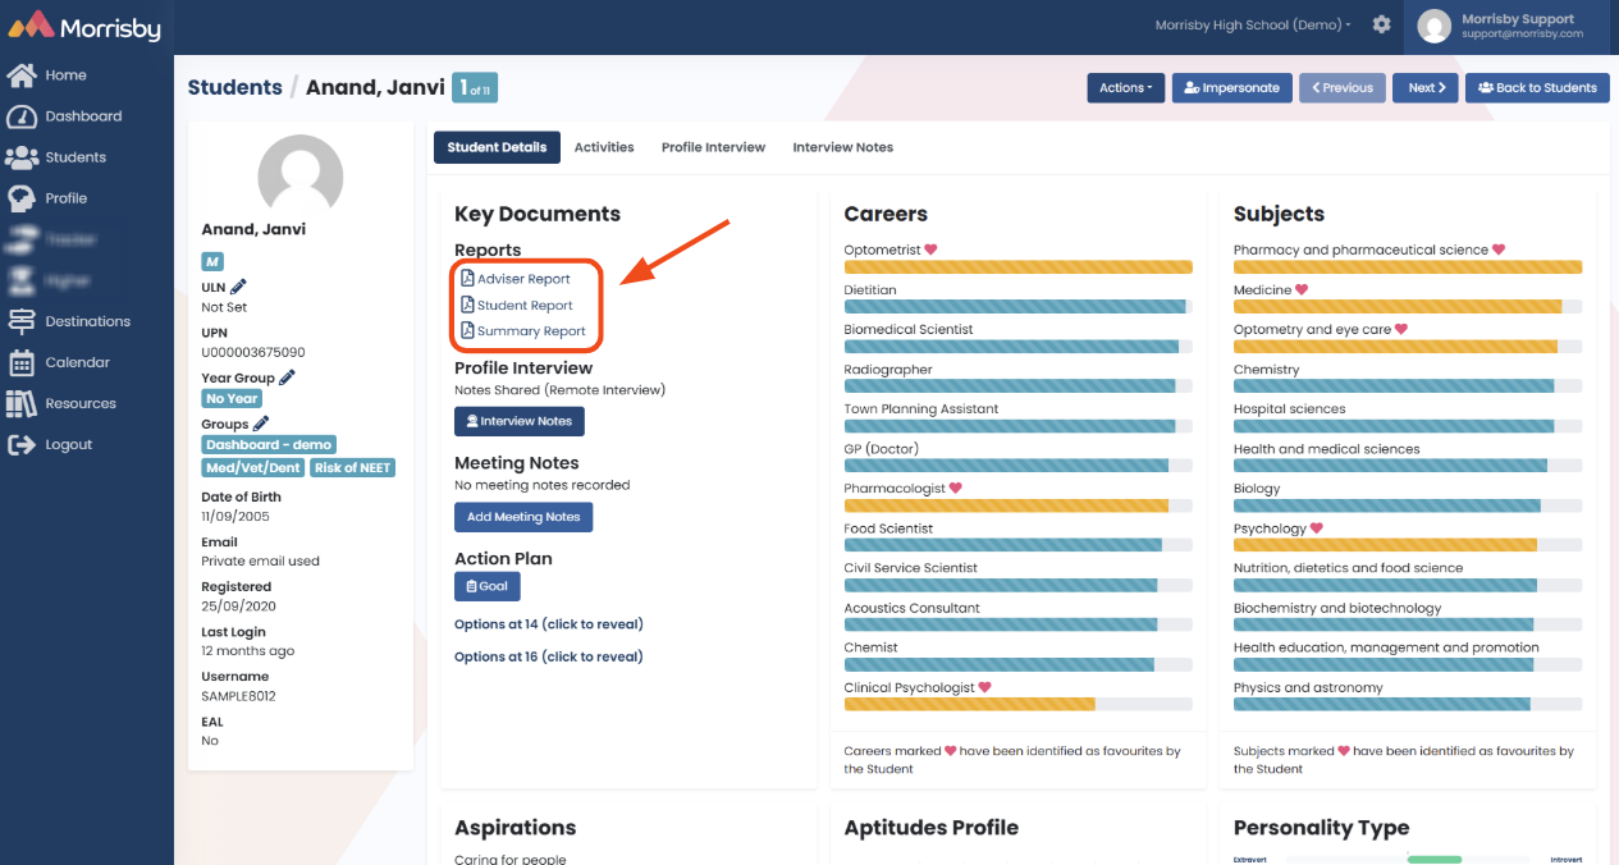1619x865 pixels.
Task: Click the Morrisby logo
Action: (85, 26)
